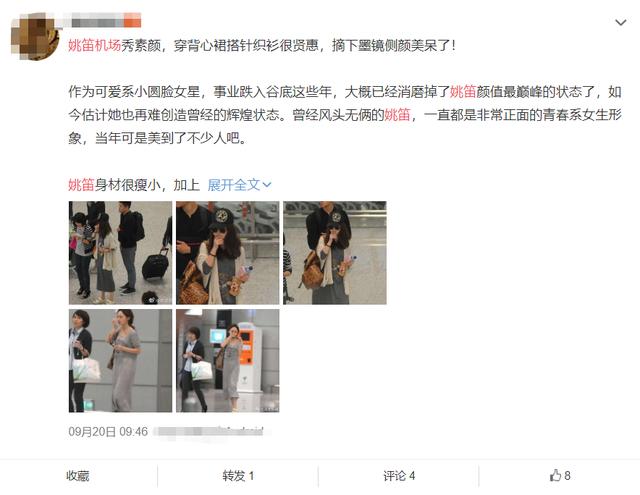Viewport: 640px width, 495px height.
Task: Click the small arrow beside 展开全文
Action: [x=267, y=185]
